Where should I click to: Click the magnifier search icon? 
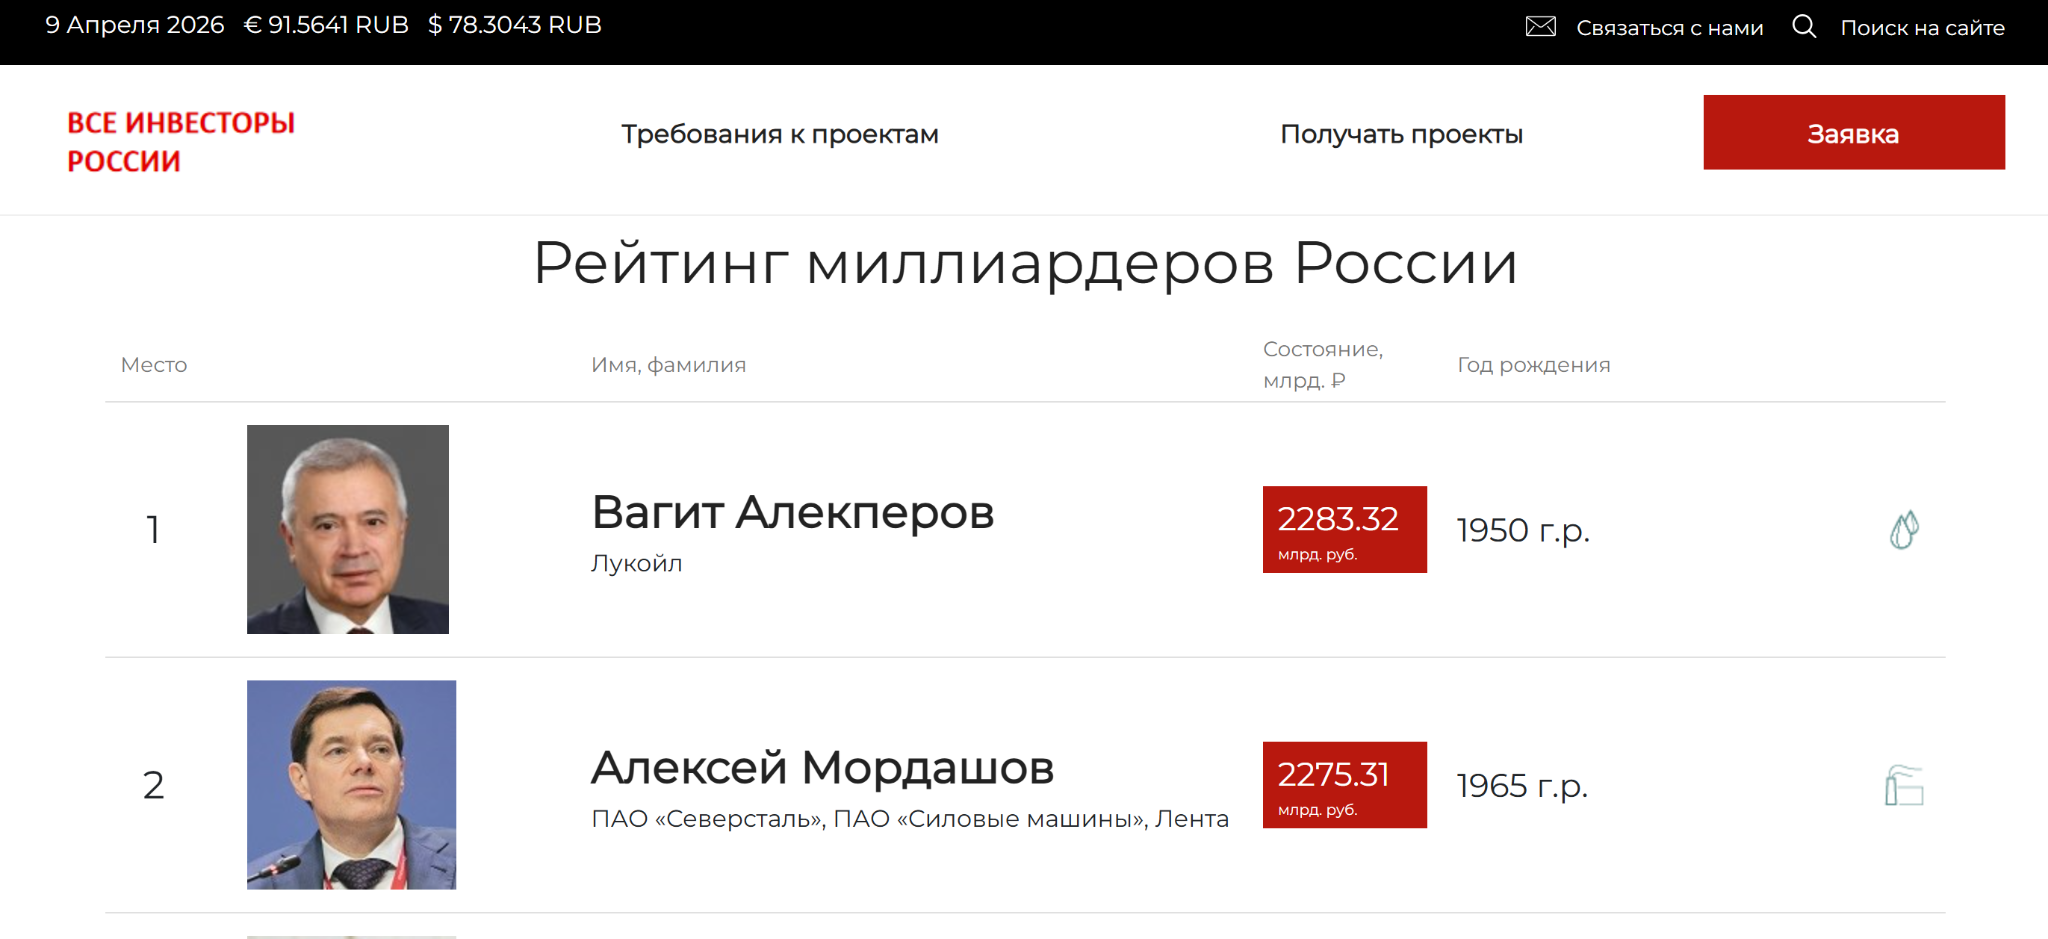point(1804,27)
